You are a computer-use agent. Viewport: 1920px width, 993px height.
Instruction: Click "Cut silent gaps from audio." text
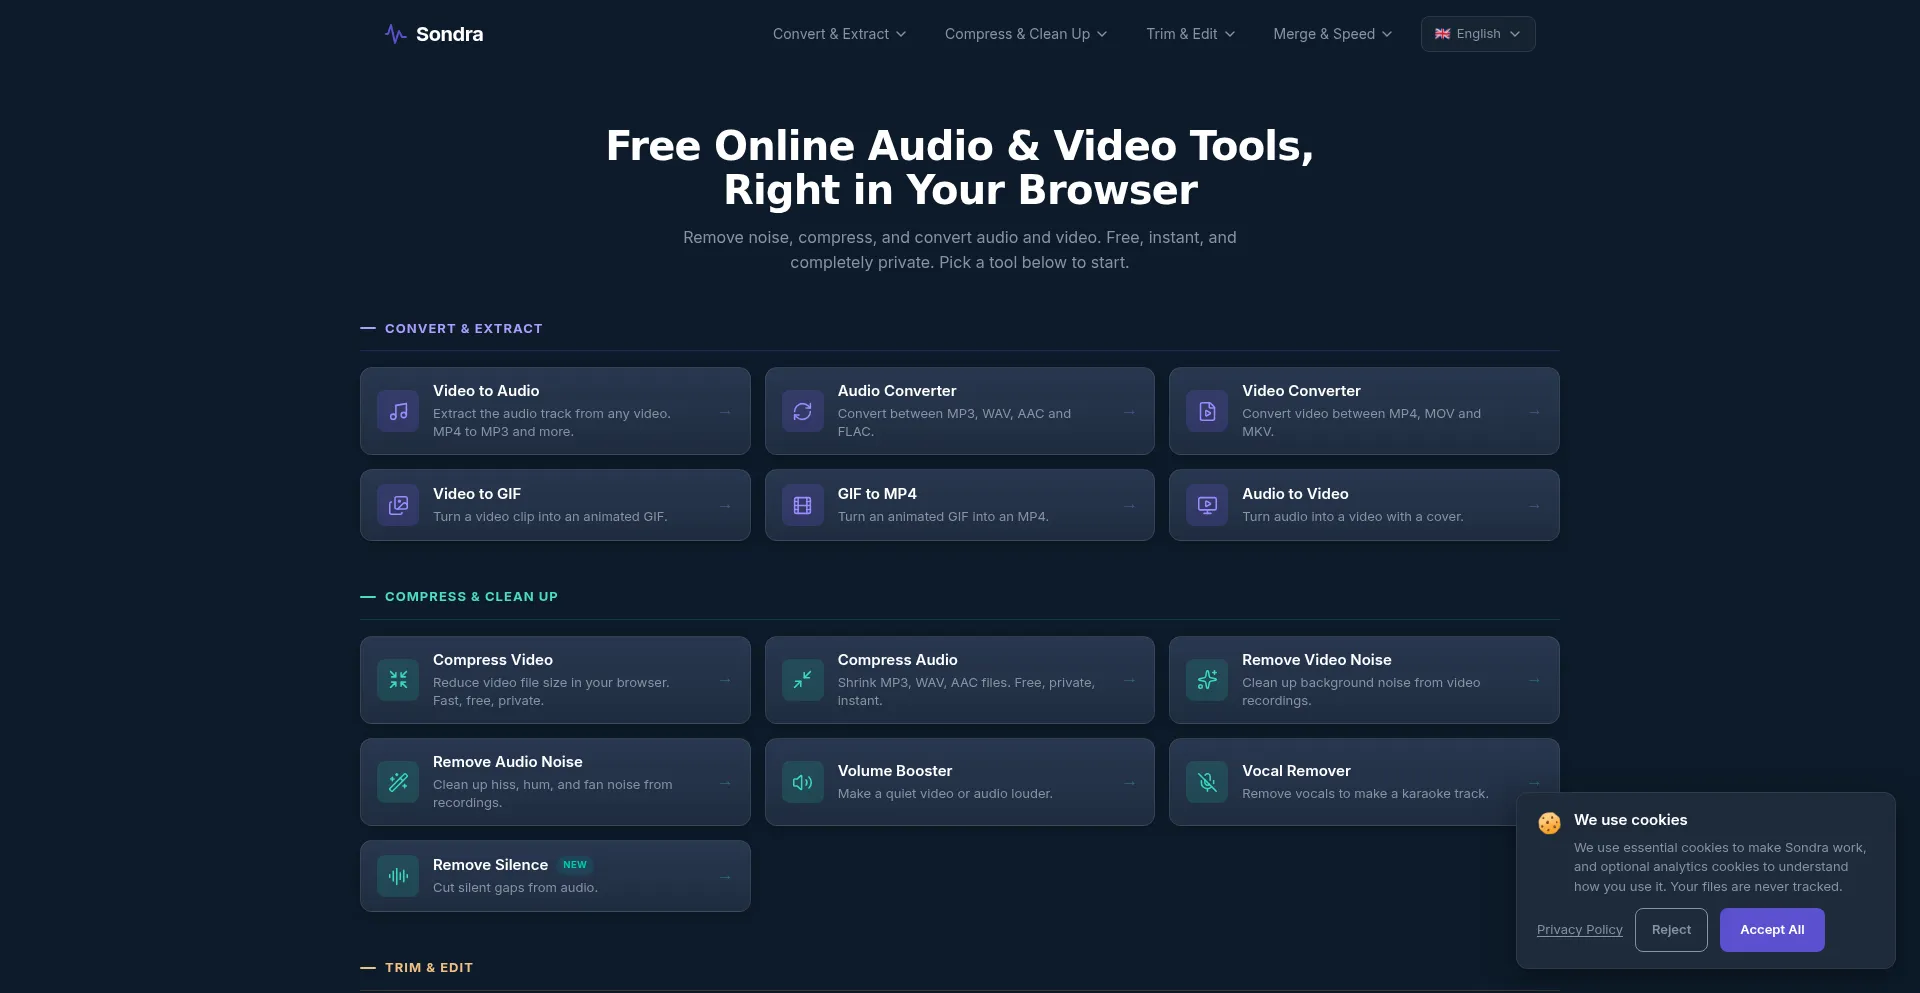point(515,888)
